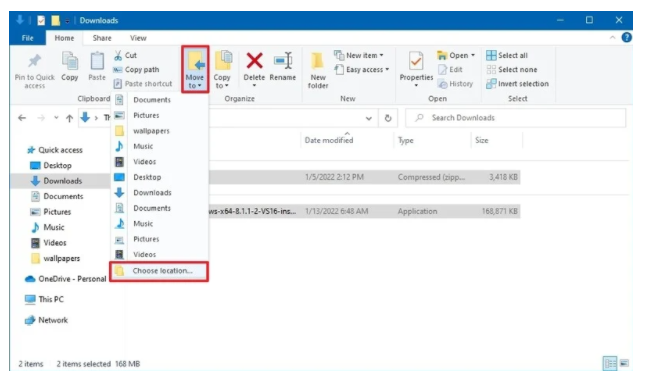650x391 pixels.
Task: Select Quick access in navigation pane
Action: pos(55,150)
